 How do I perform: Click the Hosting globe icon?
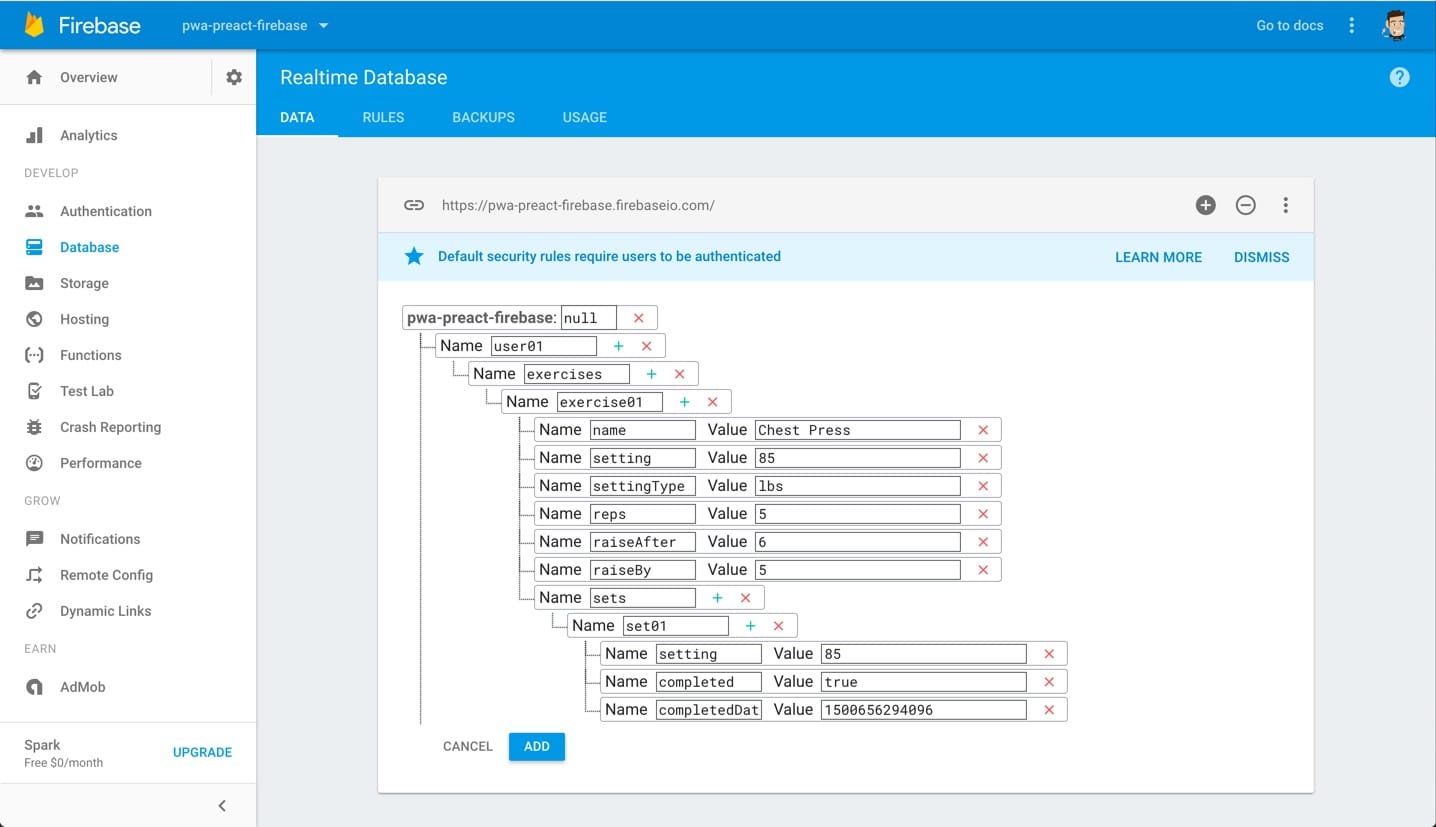(34, 319)
